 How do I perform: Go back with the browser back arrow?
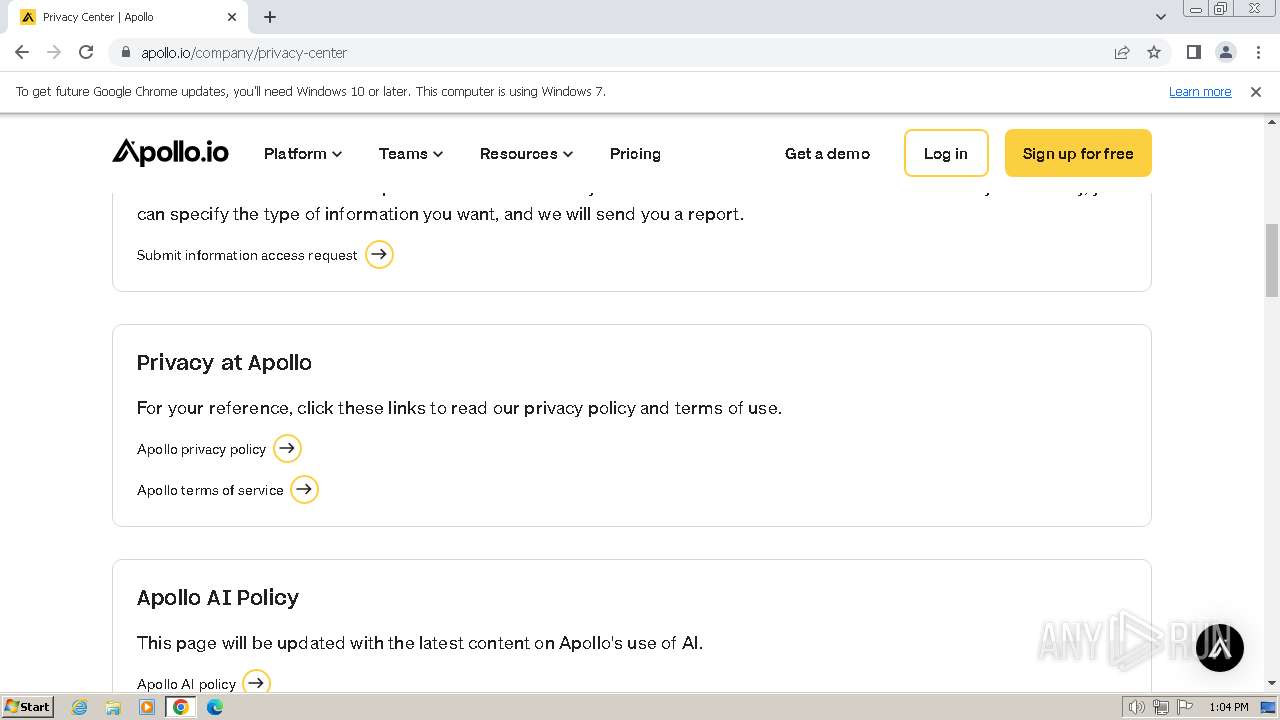[22, 52]
